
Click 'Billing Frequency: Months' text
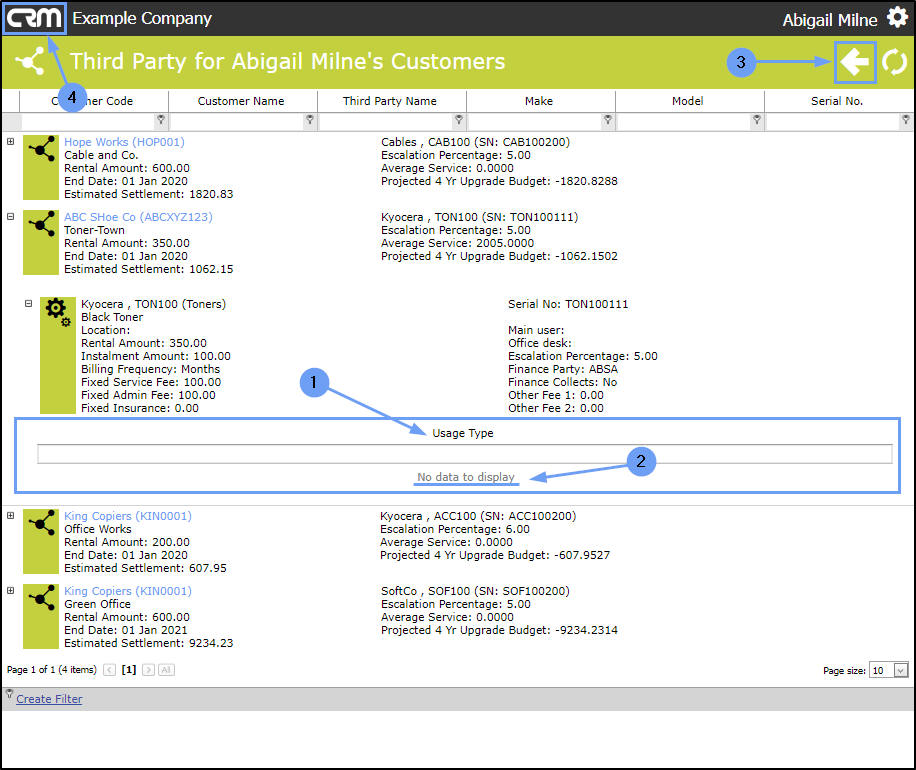(150, 369)
